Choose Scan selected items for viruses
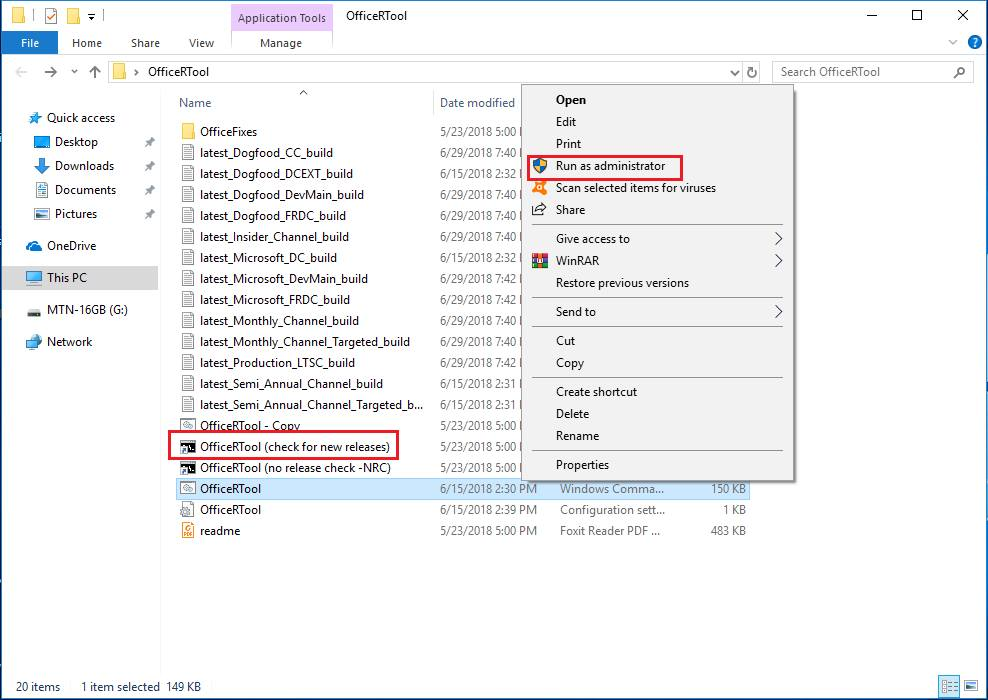988x700 pixels. [x=636, y=188]
